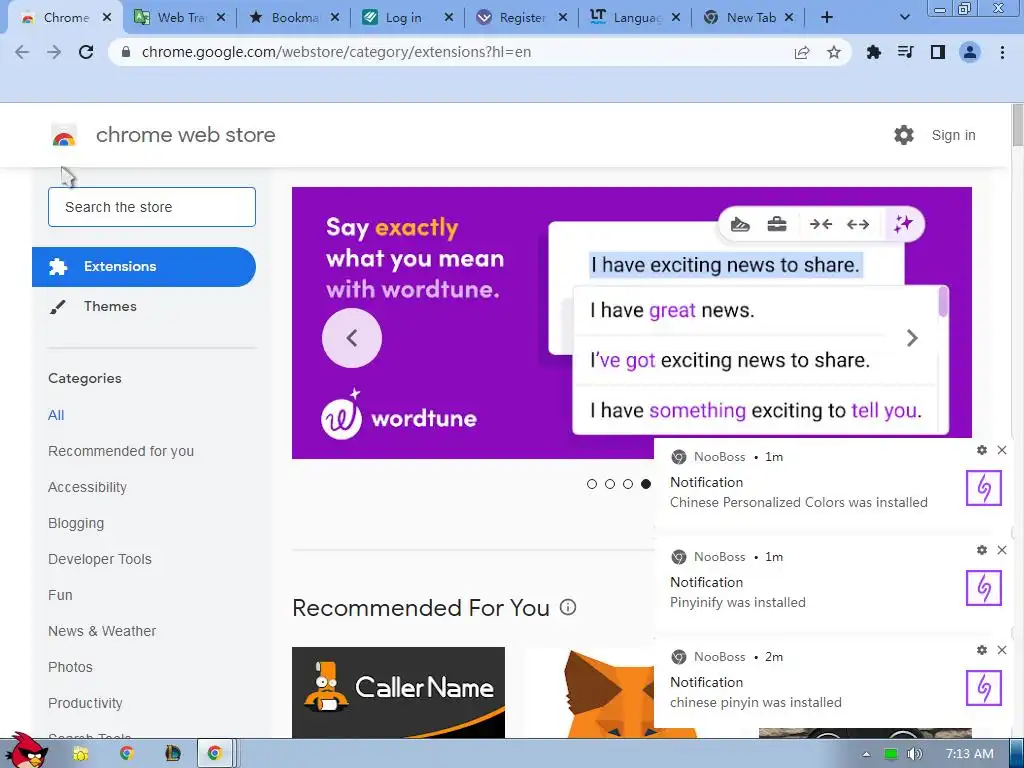Go back to the previous page
The height and width of the screenshot is (768, 1024).
pos(22,52)
